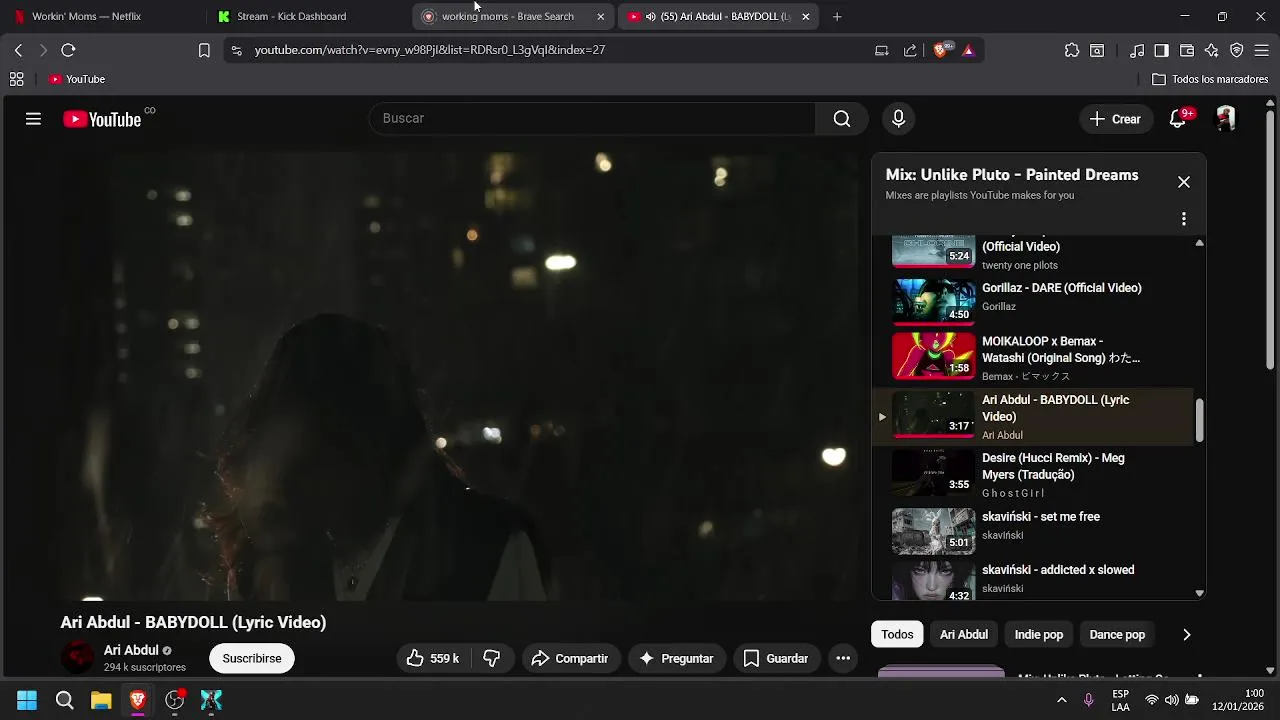Viewport: 1280px width, 720px height.
Task: Select the Dance pop filter chip
Action: (1117, 634)
